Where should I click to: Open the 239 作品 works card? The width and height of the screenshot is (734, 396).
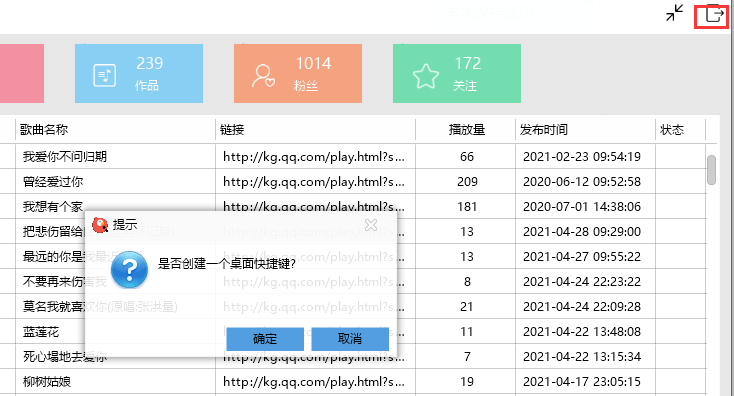(x=139, y=73)
